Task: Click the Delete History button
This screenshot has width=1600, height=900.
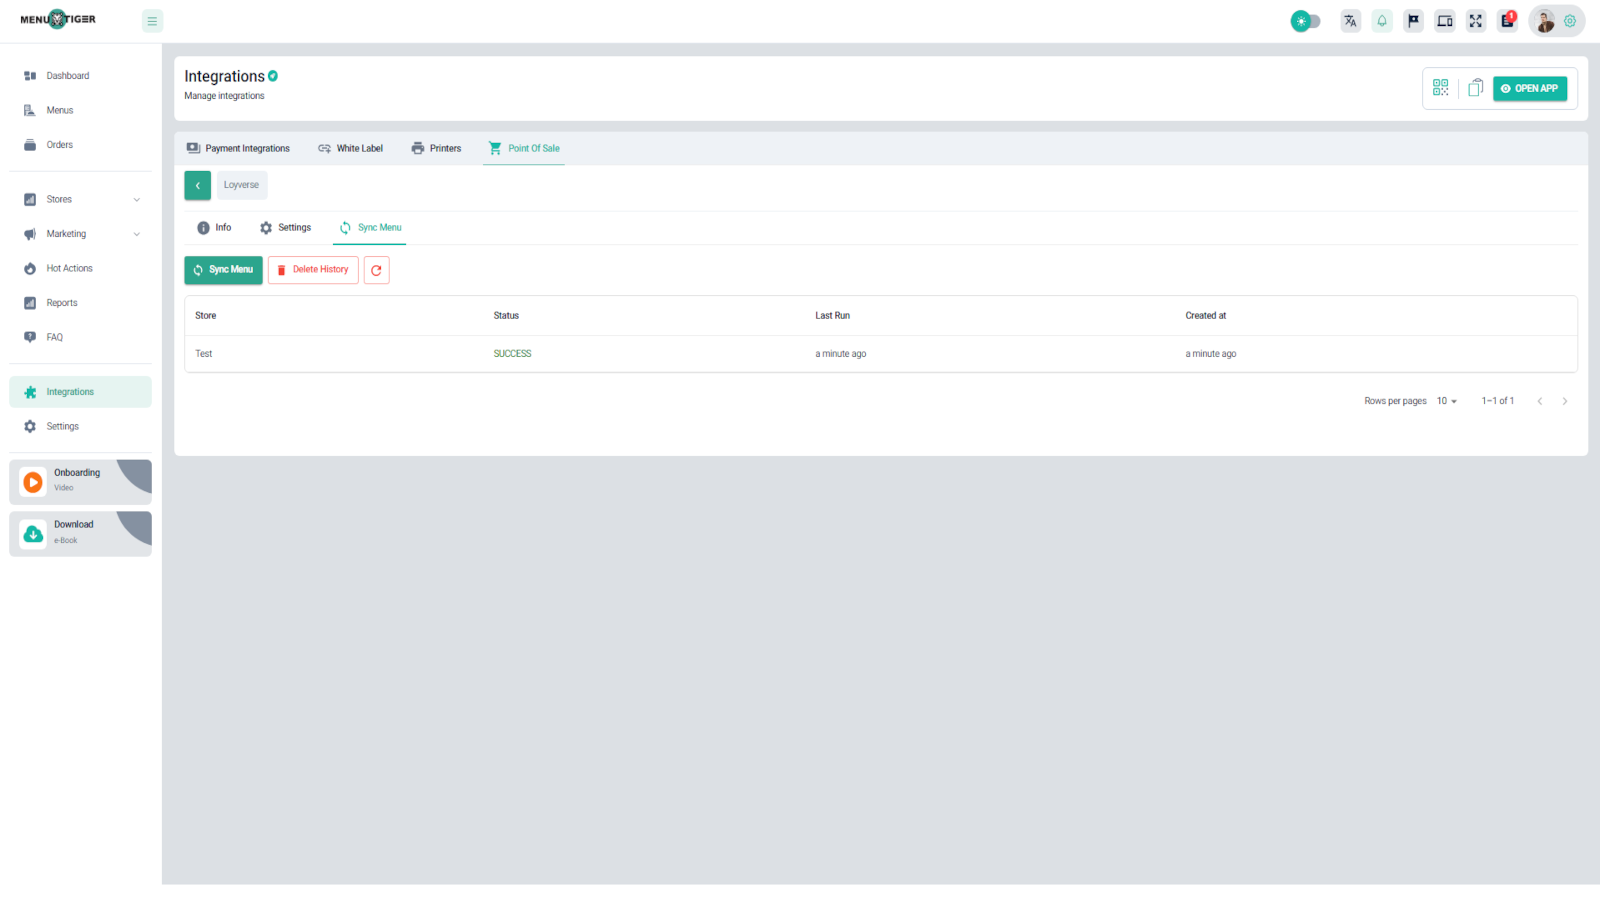Action: click(313, 270)
